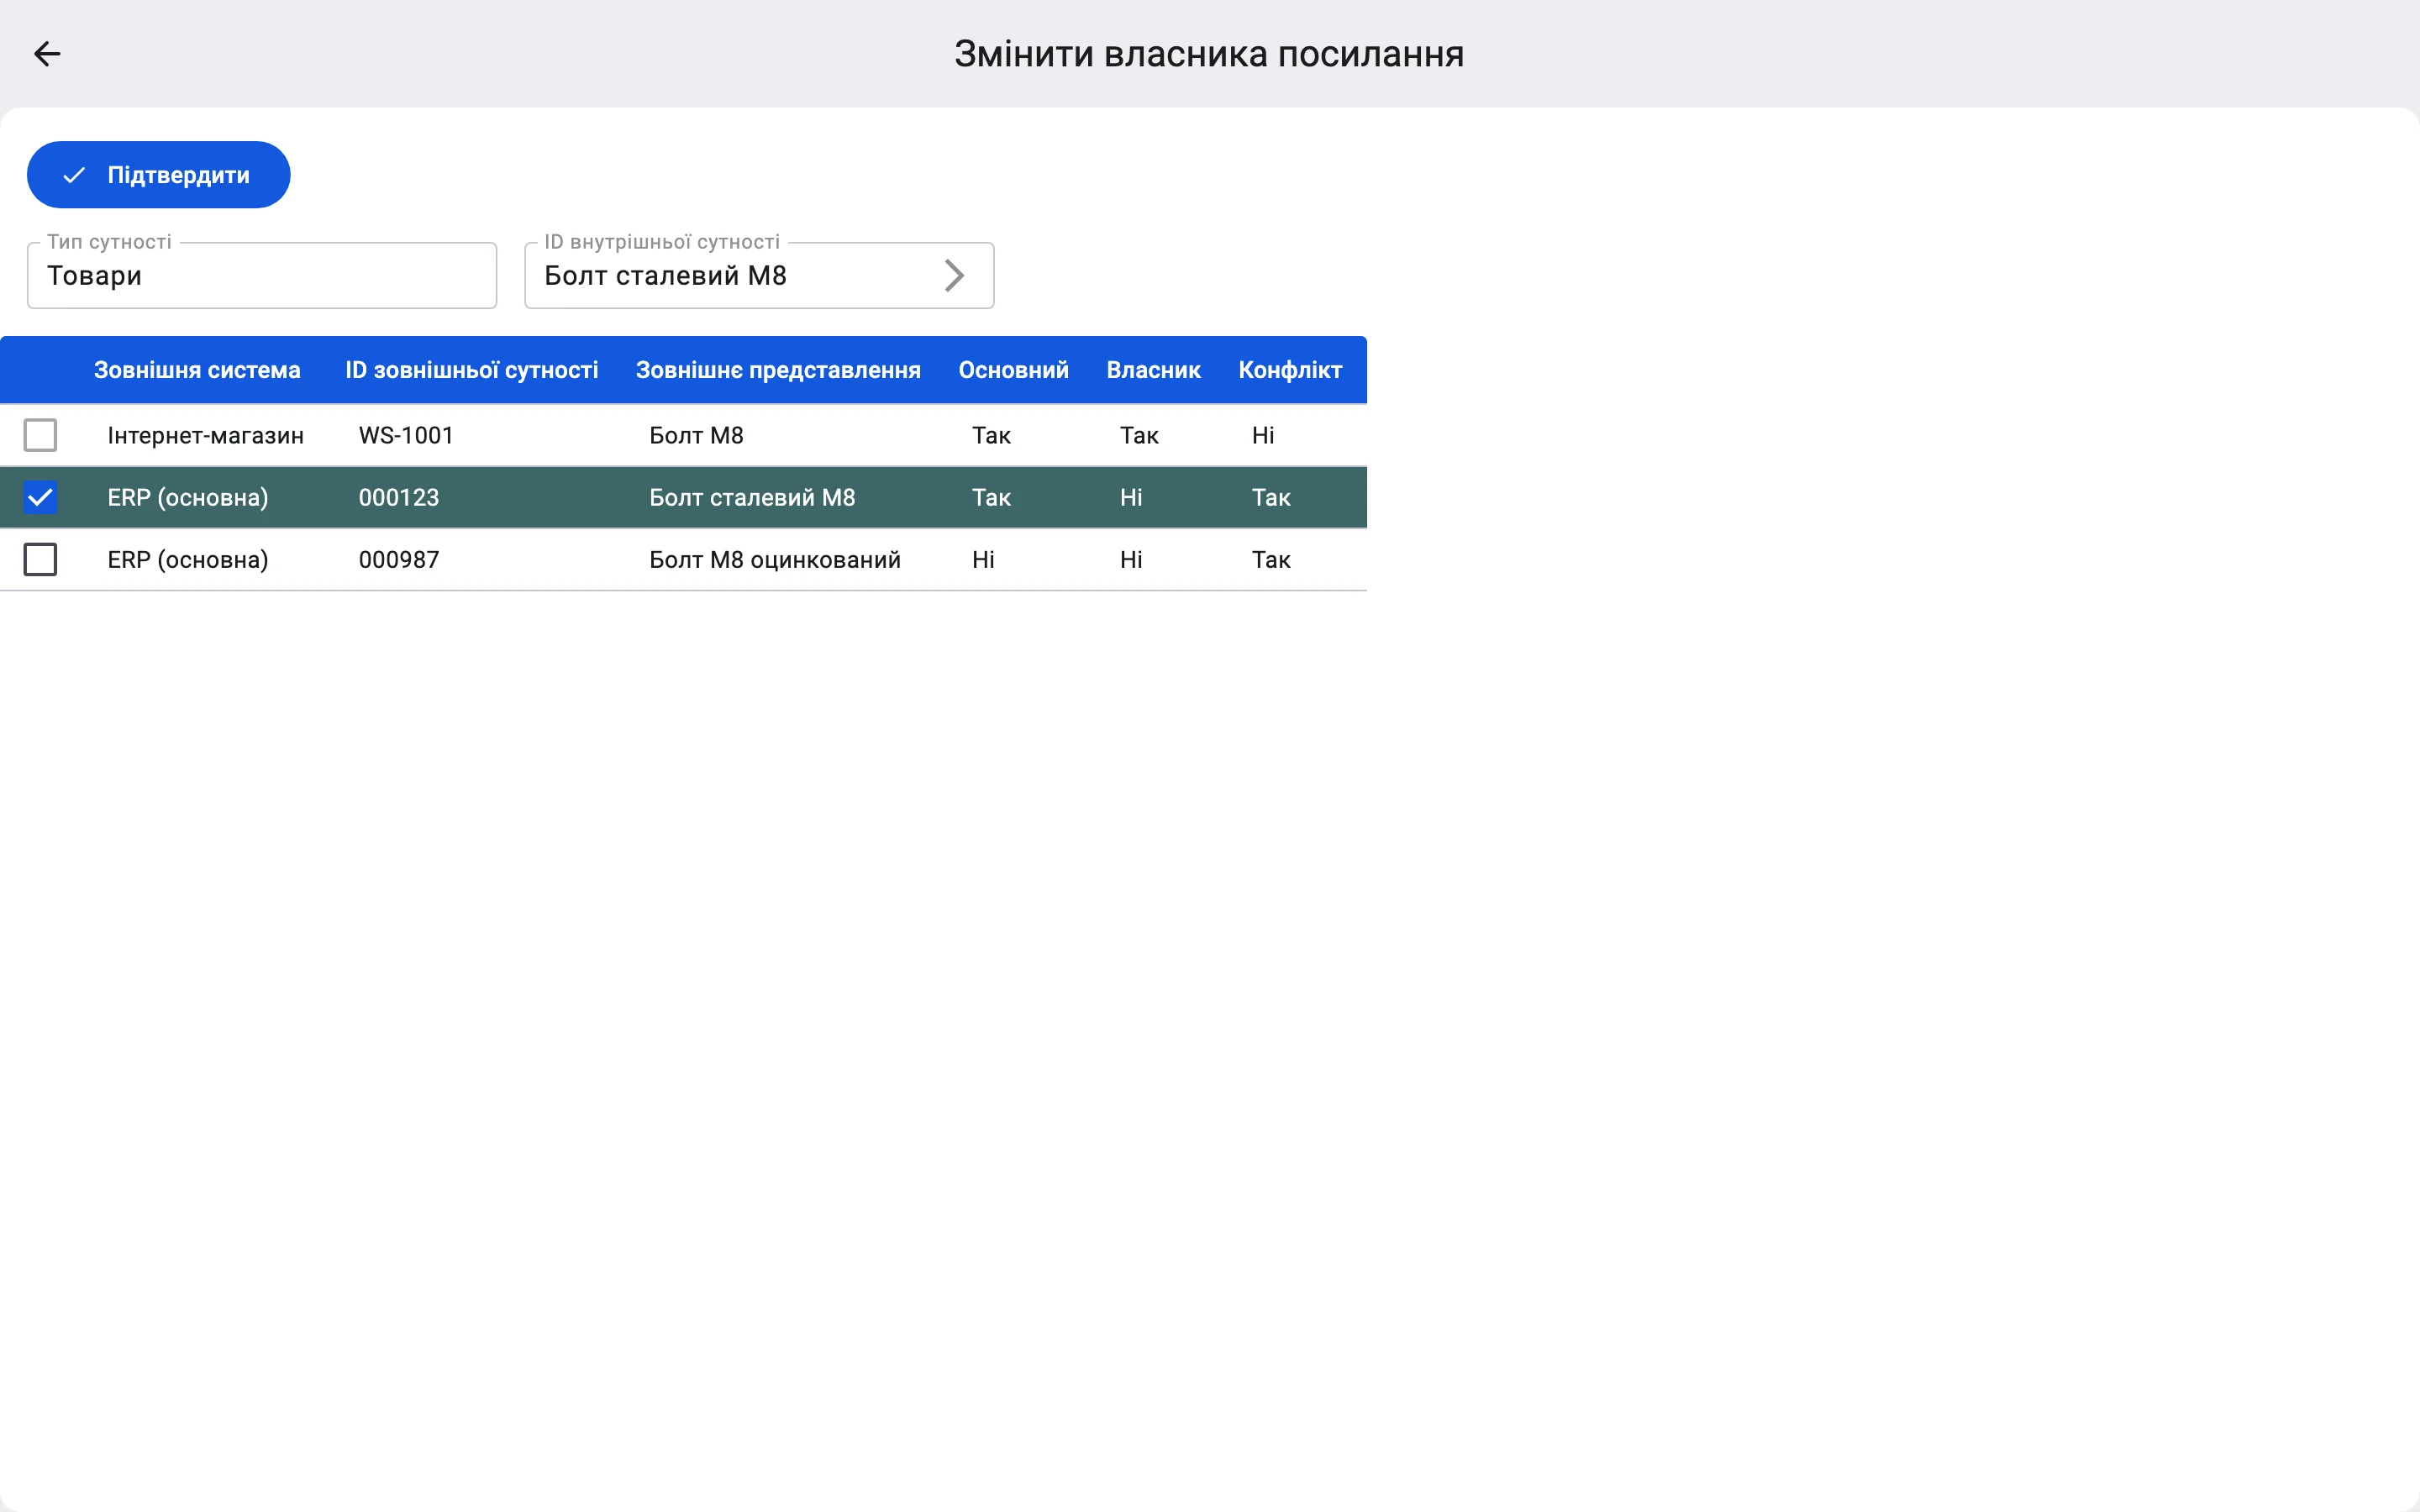Click Болт сталевий М8 in the table row
This screenshot has height=1512, width=2420.
coord(752,497)
